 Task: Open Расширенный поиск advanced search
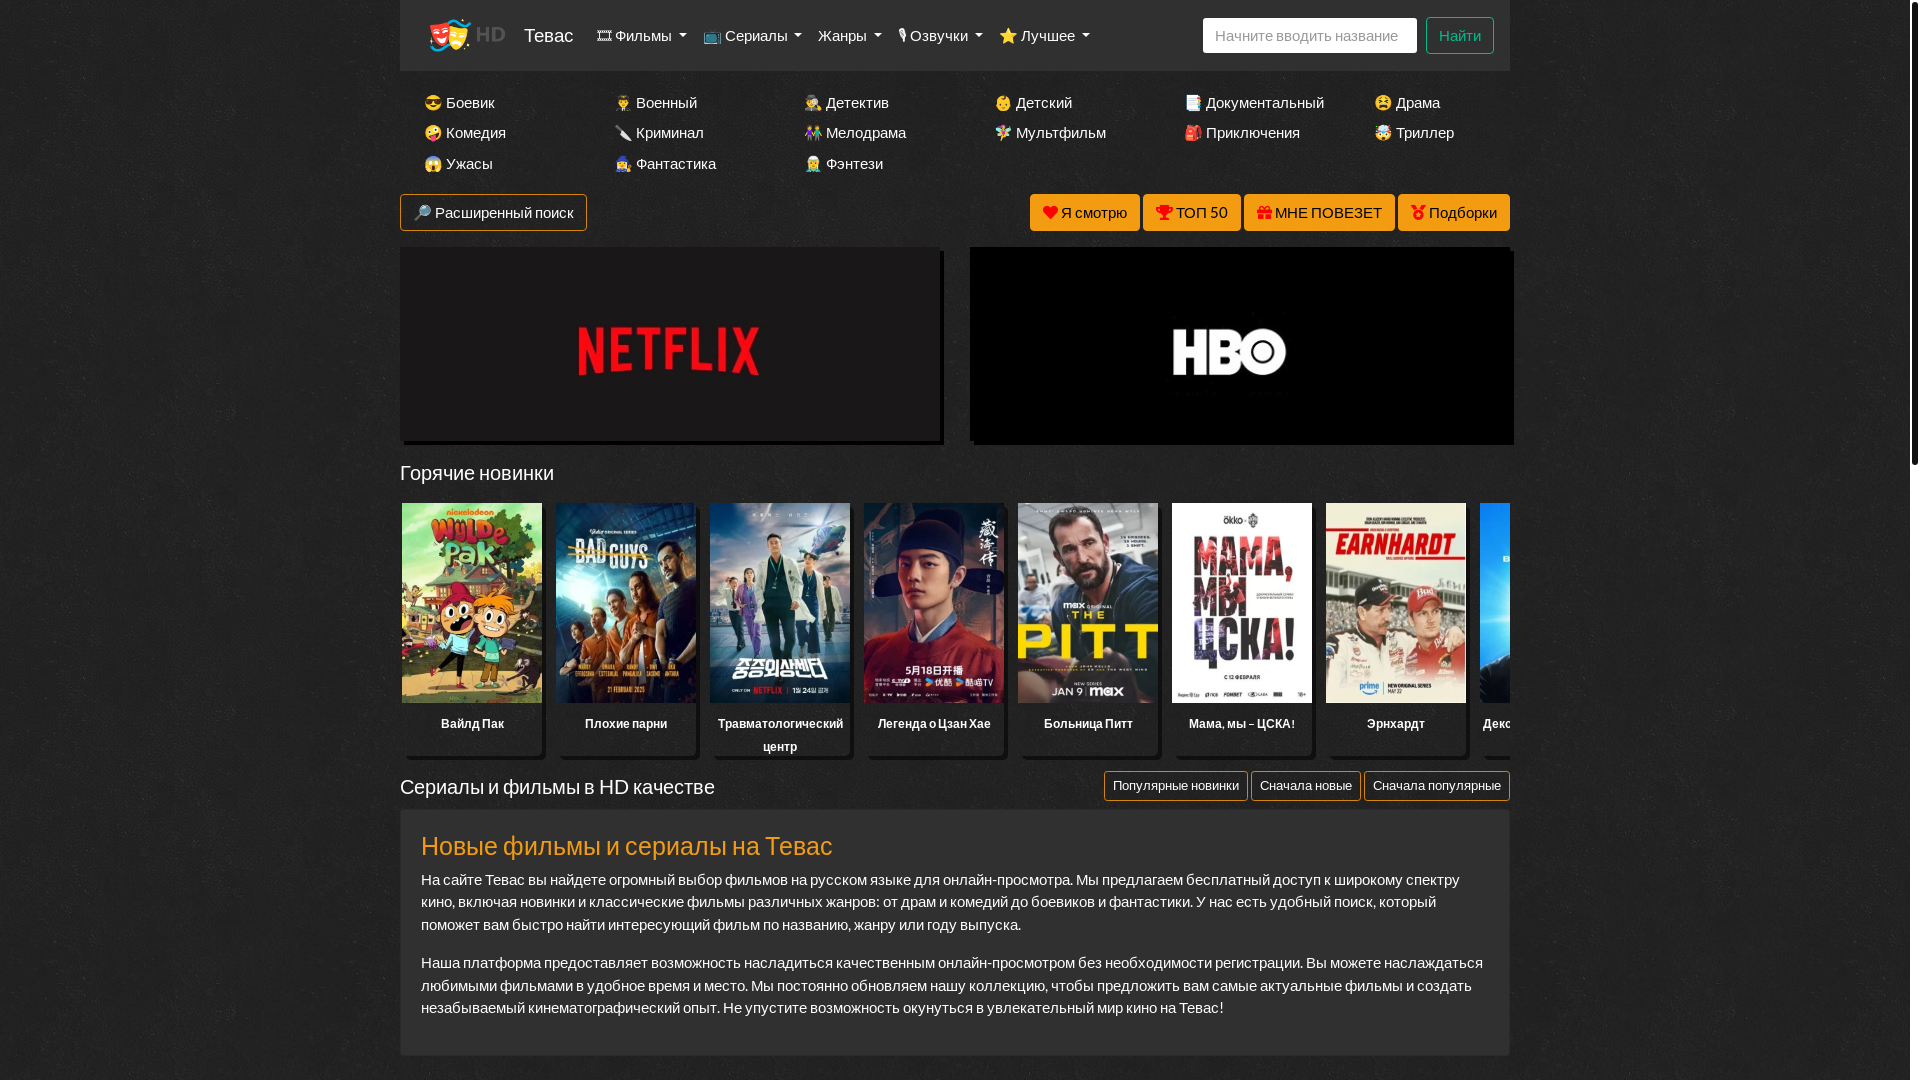493,213
